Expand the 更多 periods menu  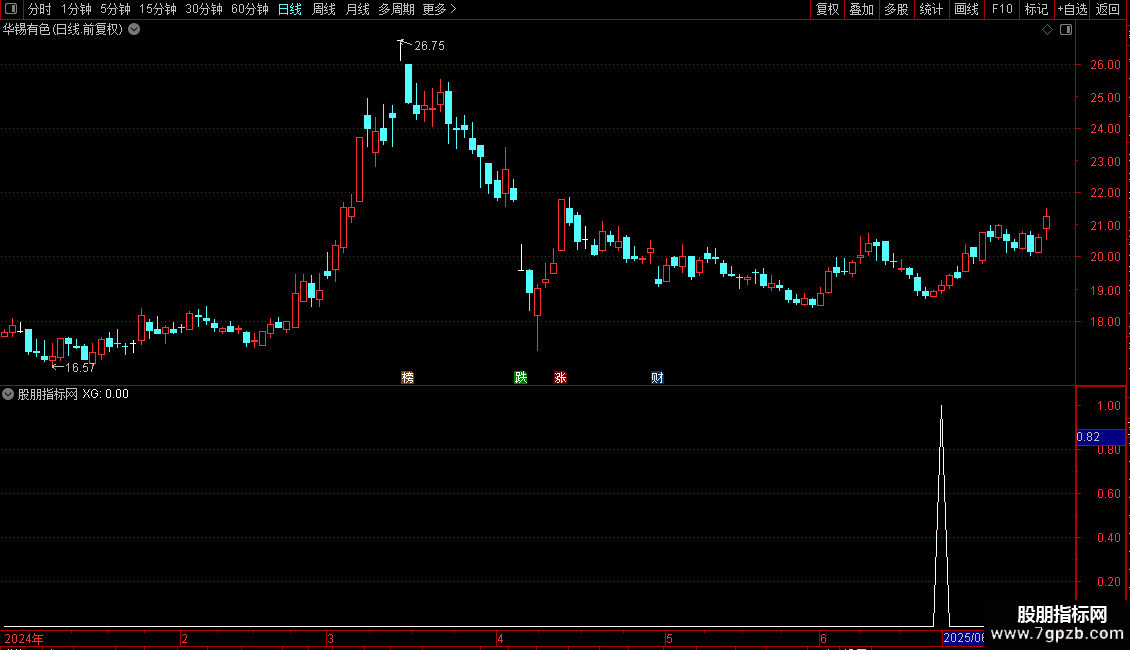[439, 9]
